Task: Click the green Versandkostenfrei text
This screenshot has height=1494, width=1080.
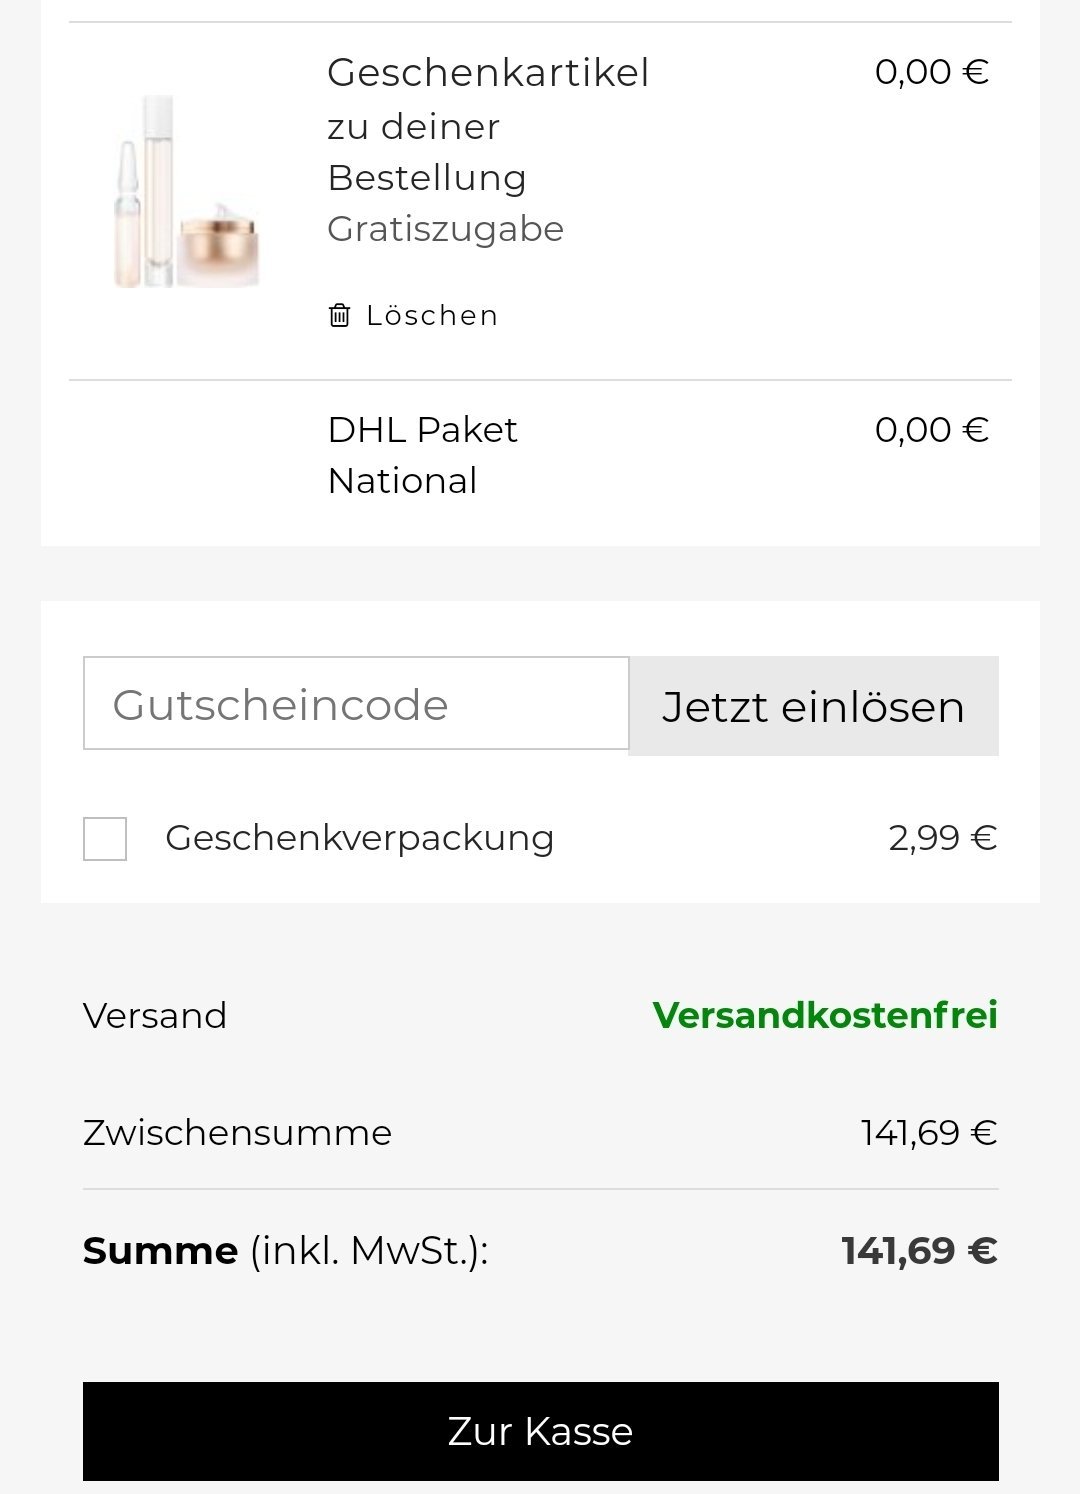Action: coord(825,1016)
